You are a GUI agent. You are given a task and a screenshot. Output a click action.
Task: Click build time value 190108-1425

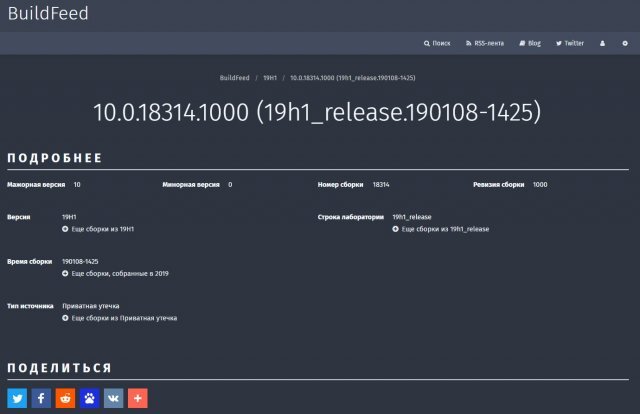80,261
